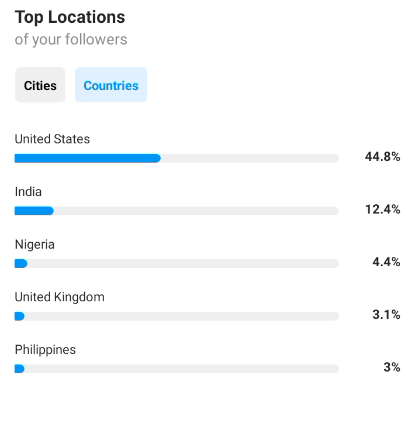Image resolution: width=418 pixels, height=434 pixels.
Task: Select the United States label
Action: click(x=52, y=139)
